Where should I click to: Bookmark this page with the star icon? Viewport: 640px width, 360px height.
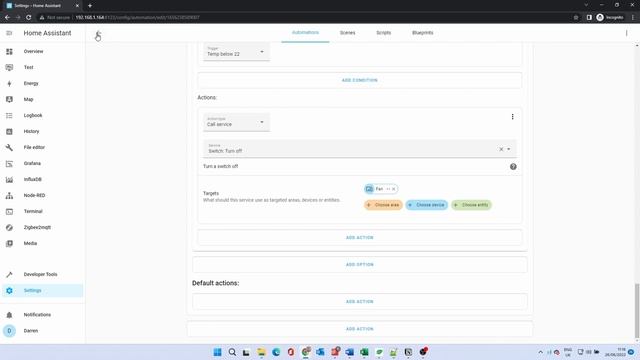coord(576,18)
